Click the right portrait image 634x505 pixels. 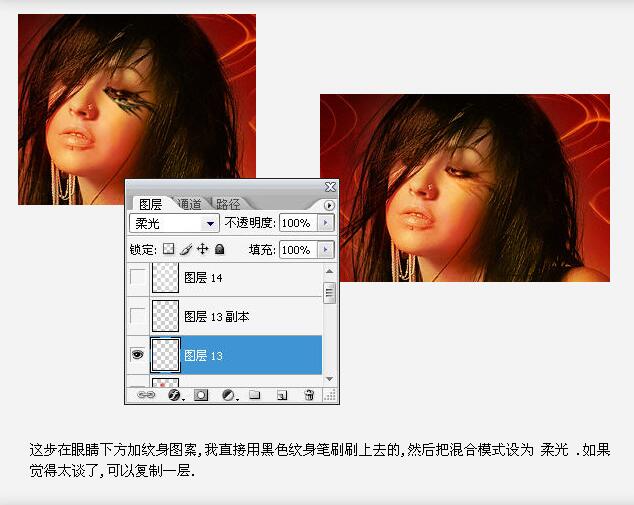coord(465,188)
